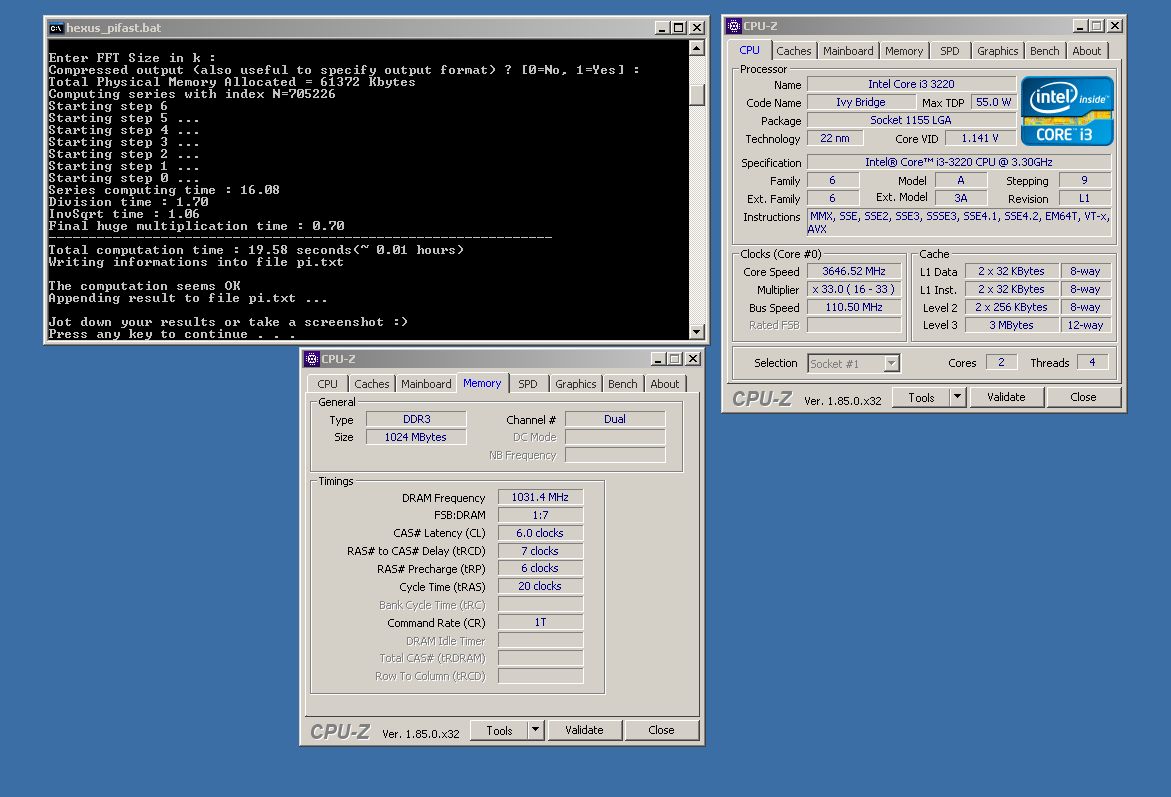Click FSB:DRAM value '1:7'

tap(540, 515)
